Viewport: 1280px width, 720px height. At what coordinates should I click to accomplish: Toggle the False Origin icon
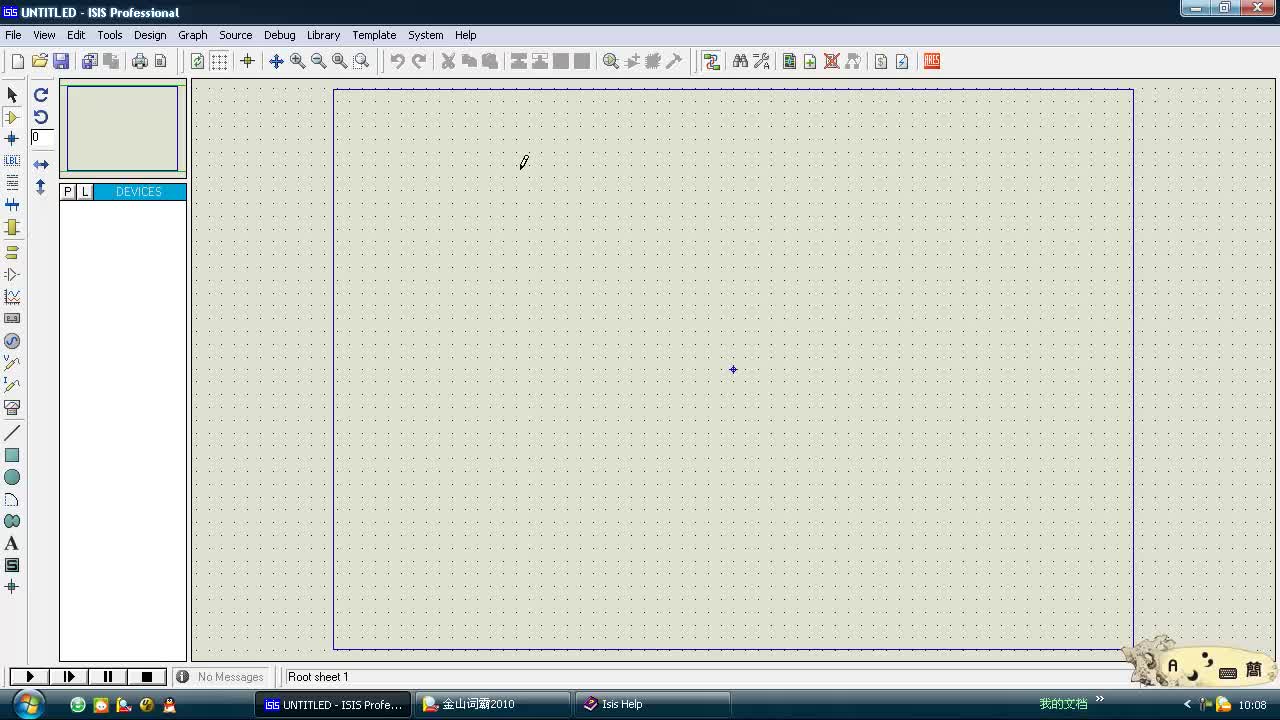pos(247,62)
